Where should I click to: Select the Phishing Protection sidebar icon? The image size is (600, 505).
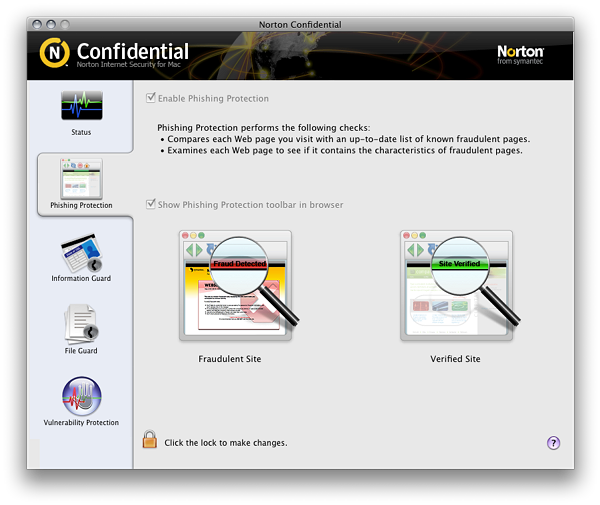(x=81, y=177)
